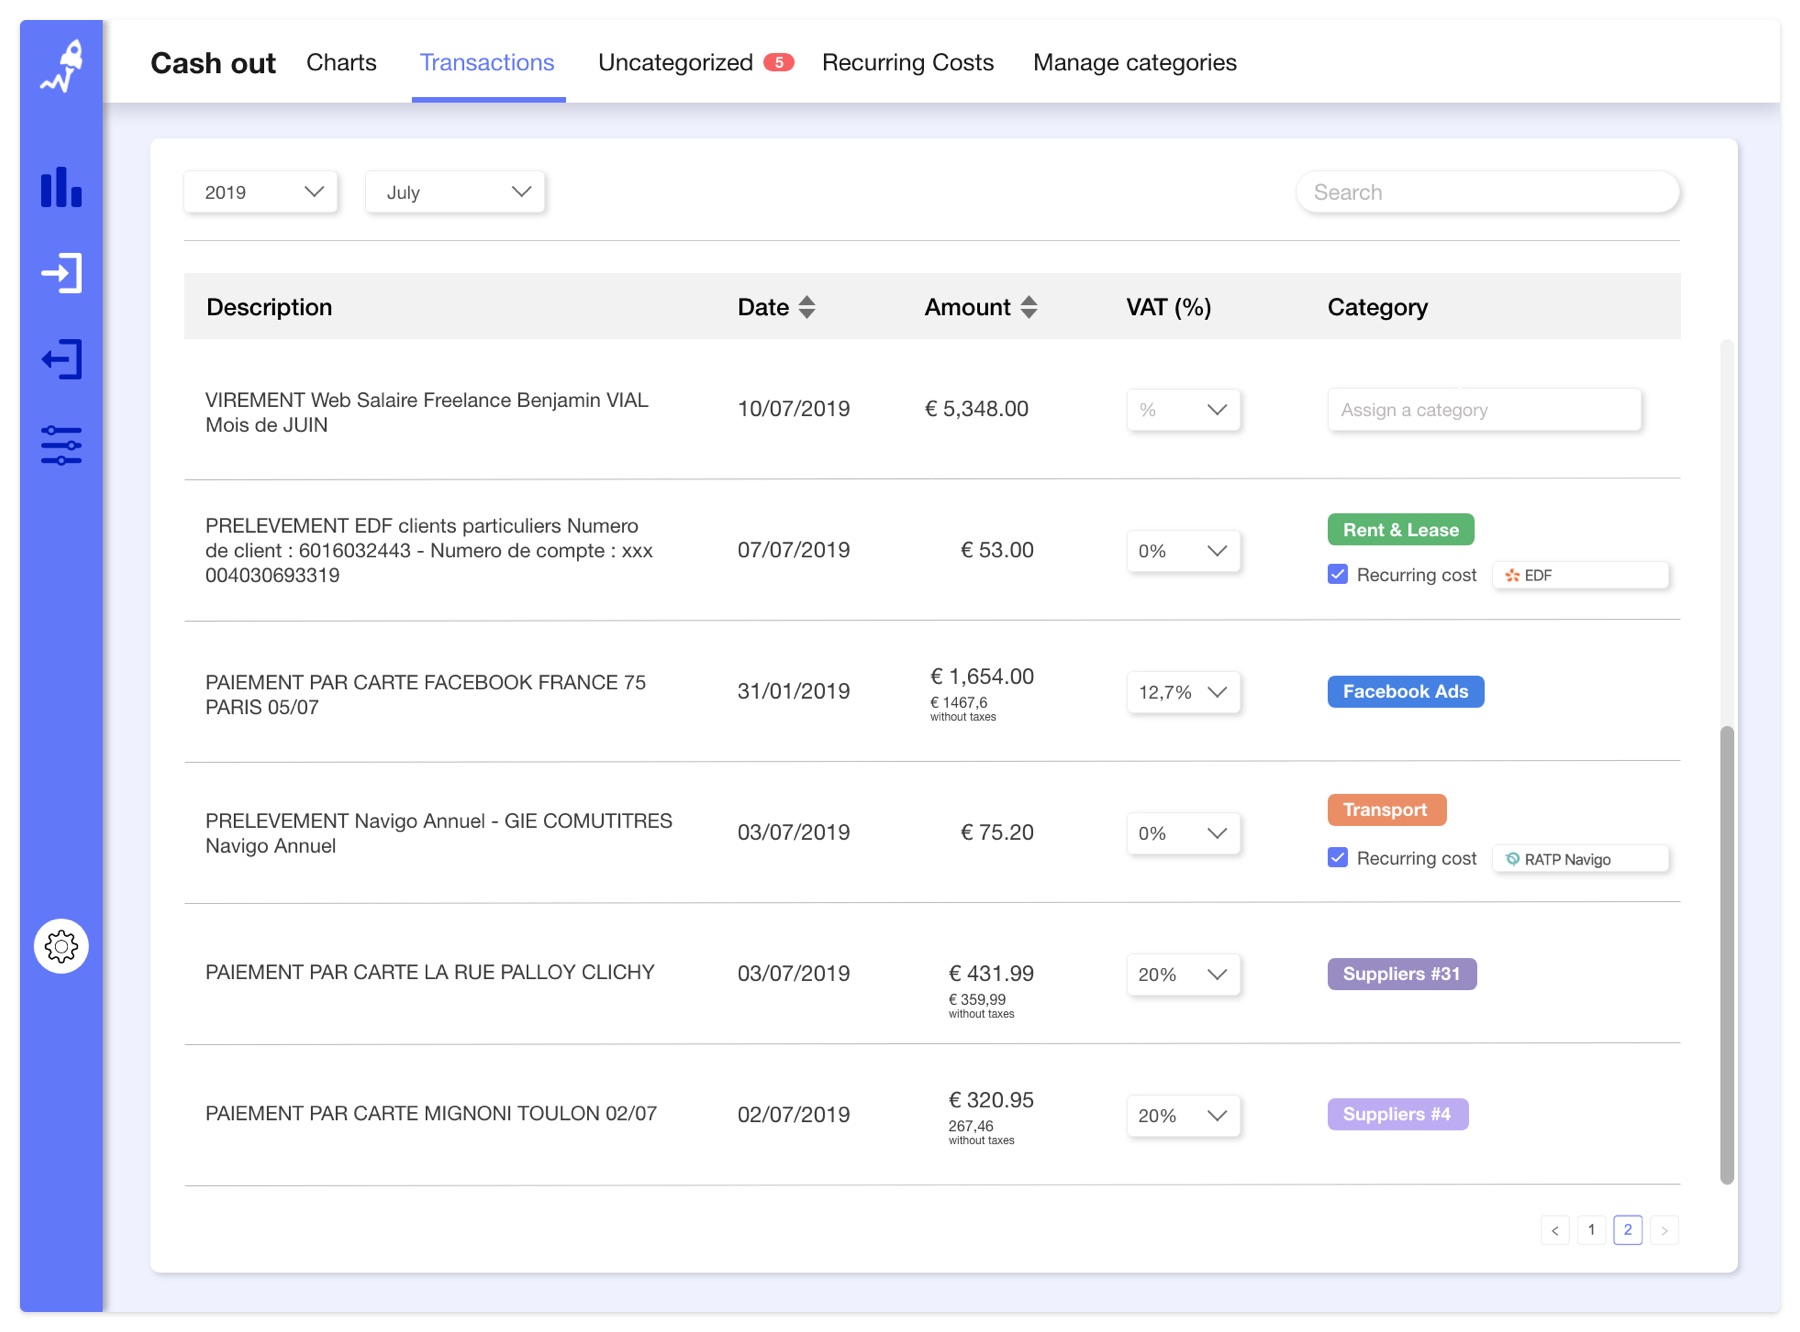The image size is (1800, 1332).
Task: Click the settings gear icon
Action: click(61, 945)
